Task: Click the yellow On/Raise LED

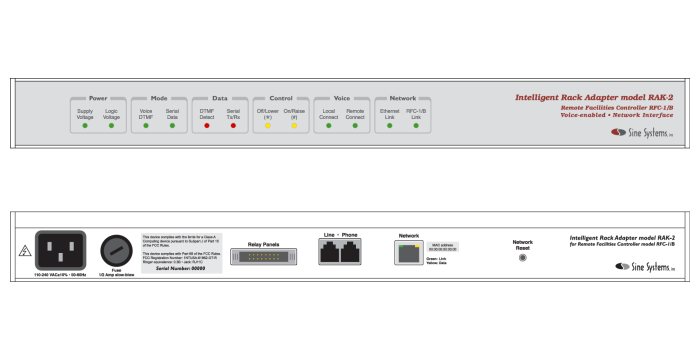Action: coord(294,126)
